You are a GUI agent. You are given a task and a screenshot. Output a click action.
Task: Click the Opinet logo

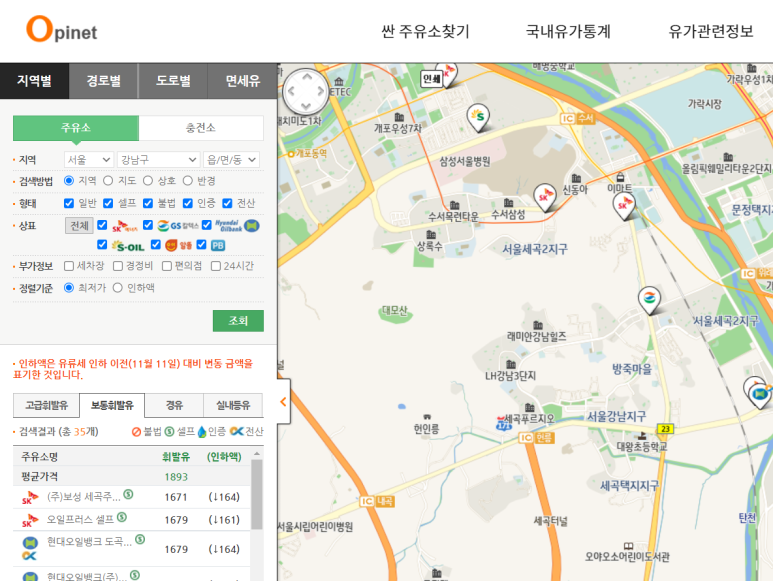click(x=62, y=29)
